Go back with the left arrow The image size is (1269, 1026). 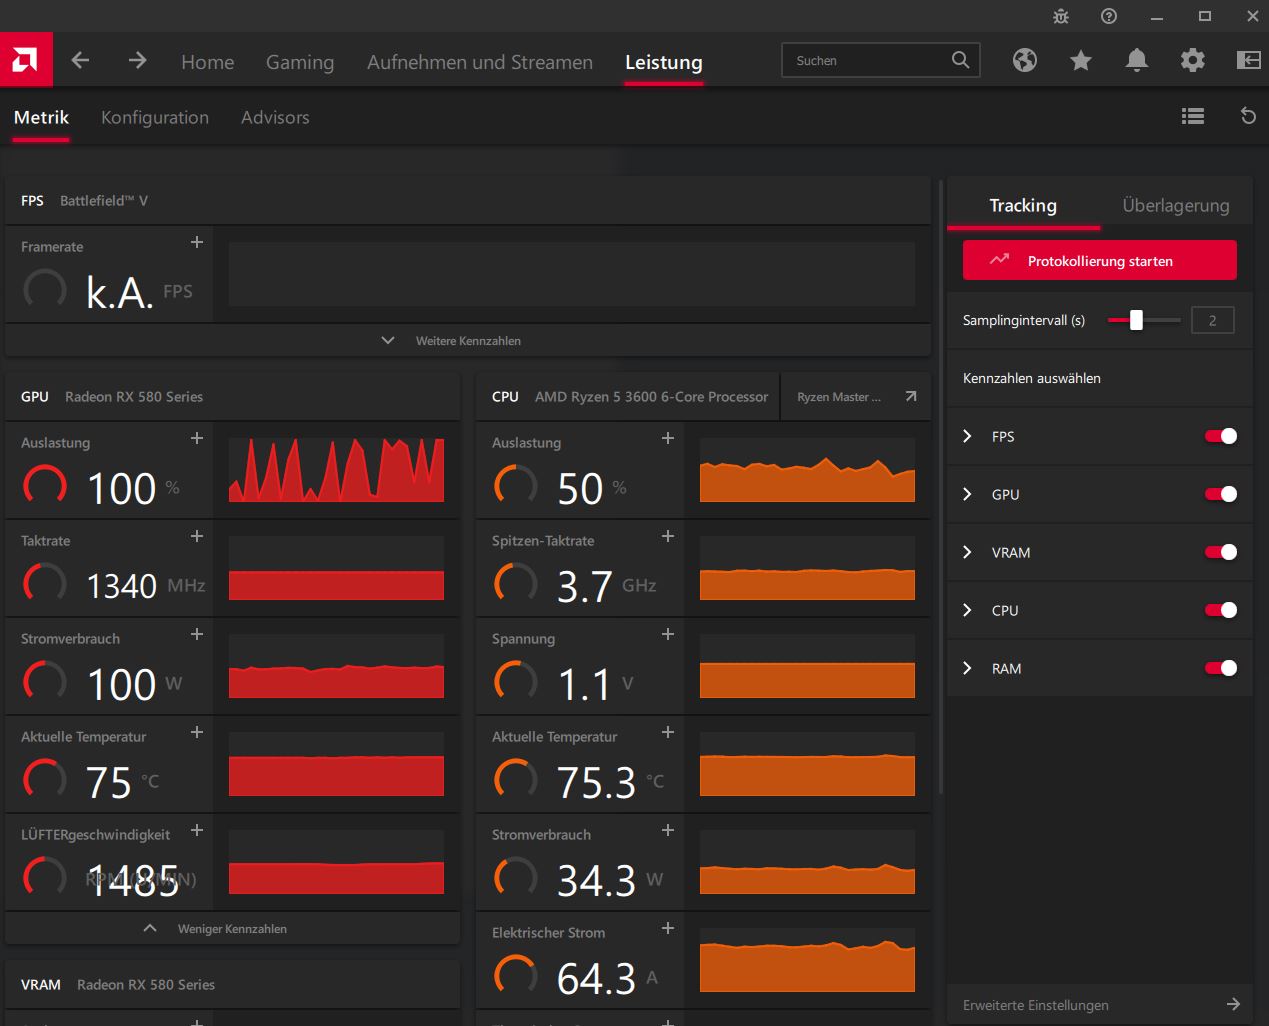click(80, 61)
